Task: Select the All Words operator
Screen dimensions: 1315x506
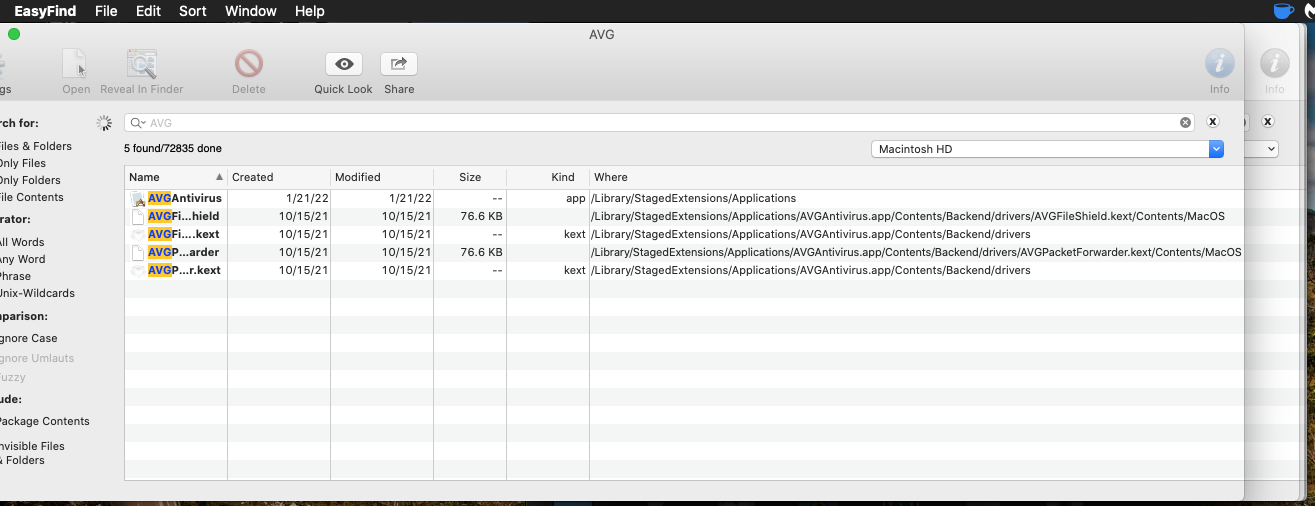Action: 22,242
